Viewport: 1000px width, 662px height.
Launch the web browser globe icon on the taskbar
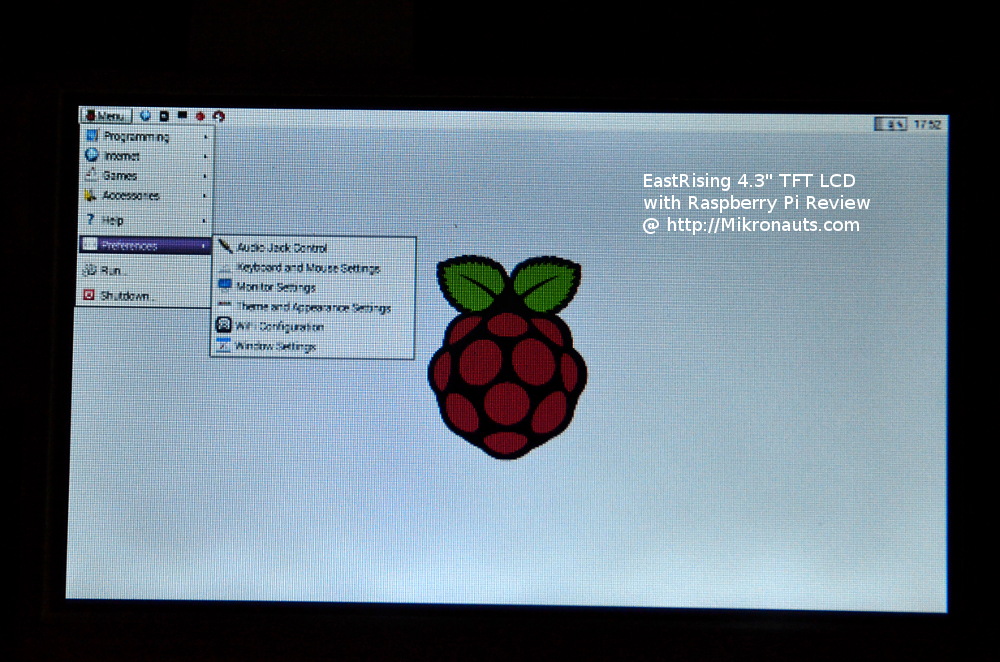[145, 115]
